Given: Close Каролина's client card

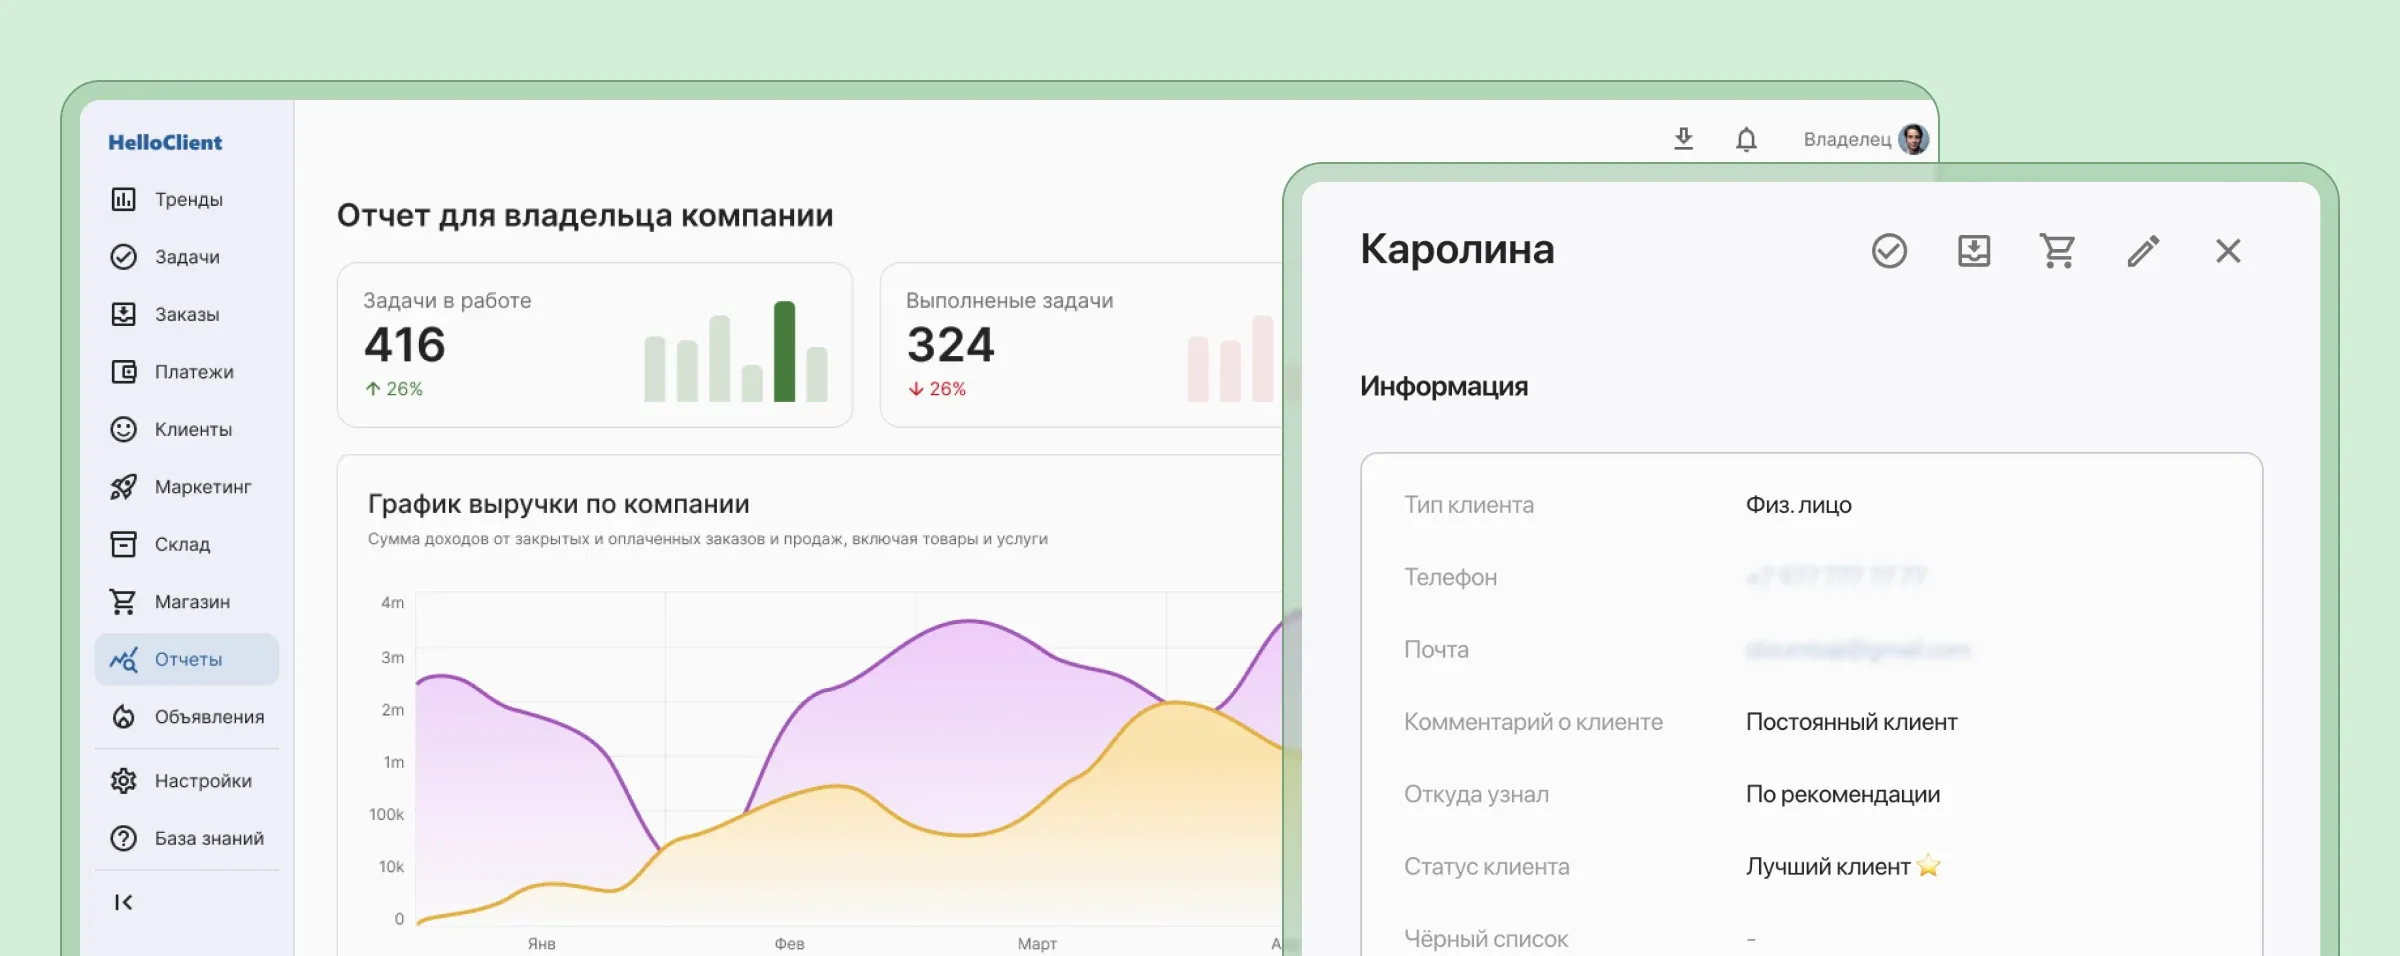Looking at the screenshot, I should tap(2228, 252).
